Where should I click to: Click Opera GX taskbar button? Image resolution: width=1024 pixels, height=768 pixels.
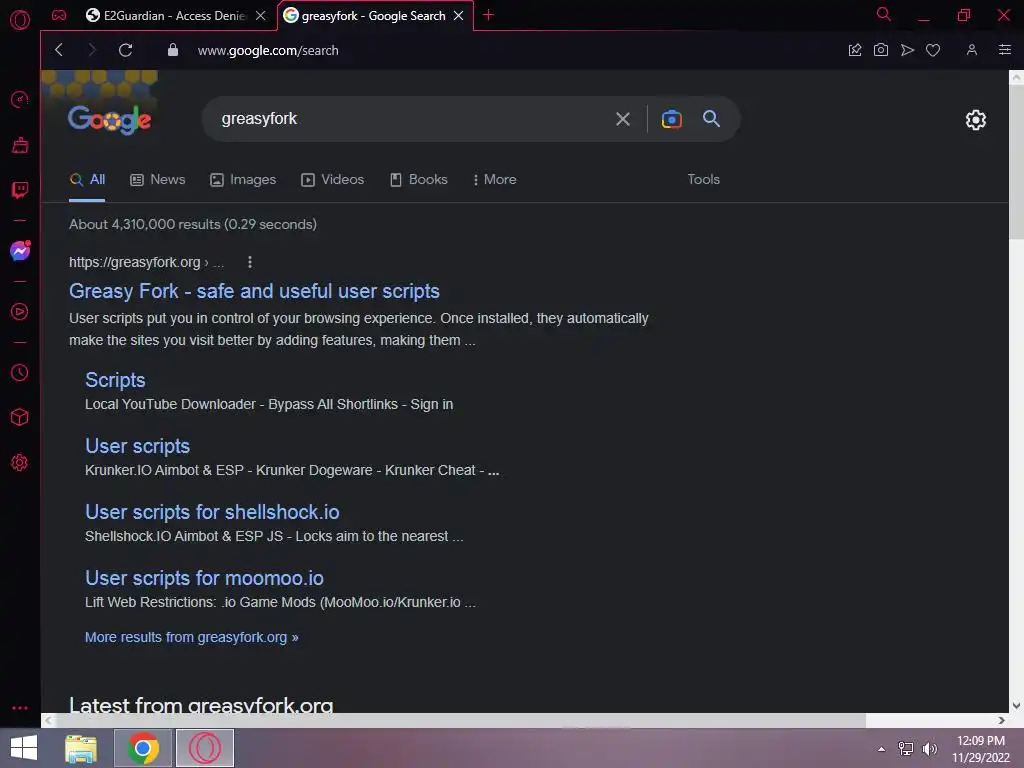[x=205, y=748]
